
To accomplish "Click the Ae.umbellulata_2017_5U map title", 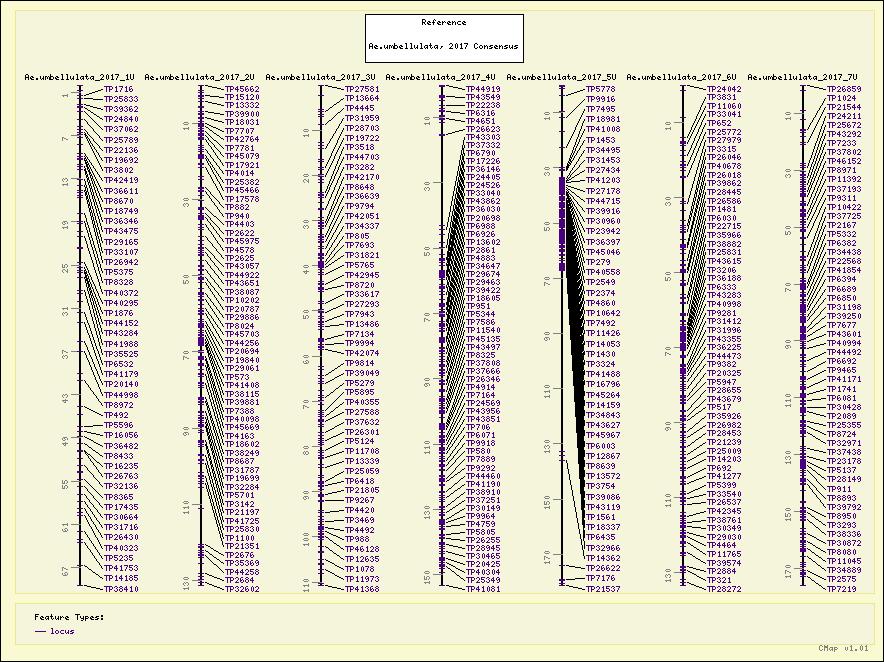I will 562,77.
